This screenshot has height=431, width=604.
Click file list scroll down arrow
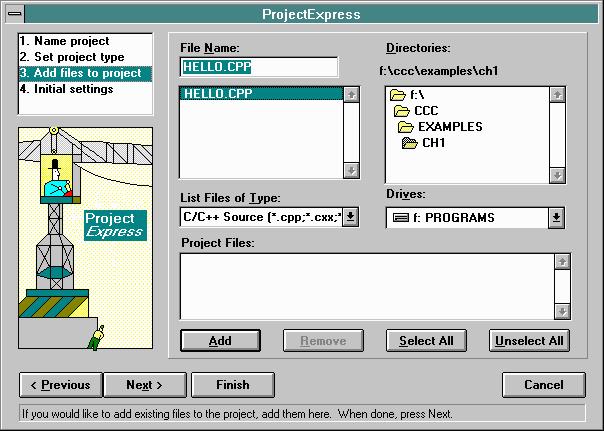tap(351, 170)
